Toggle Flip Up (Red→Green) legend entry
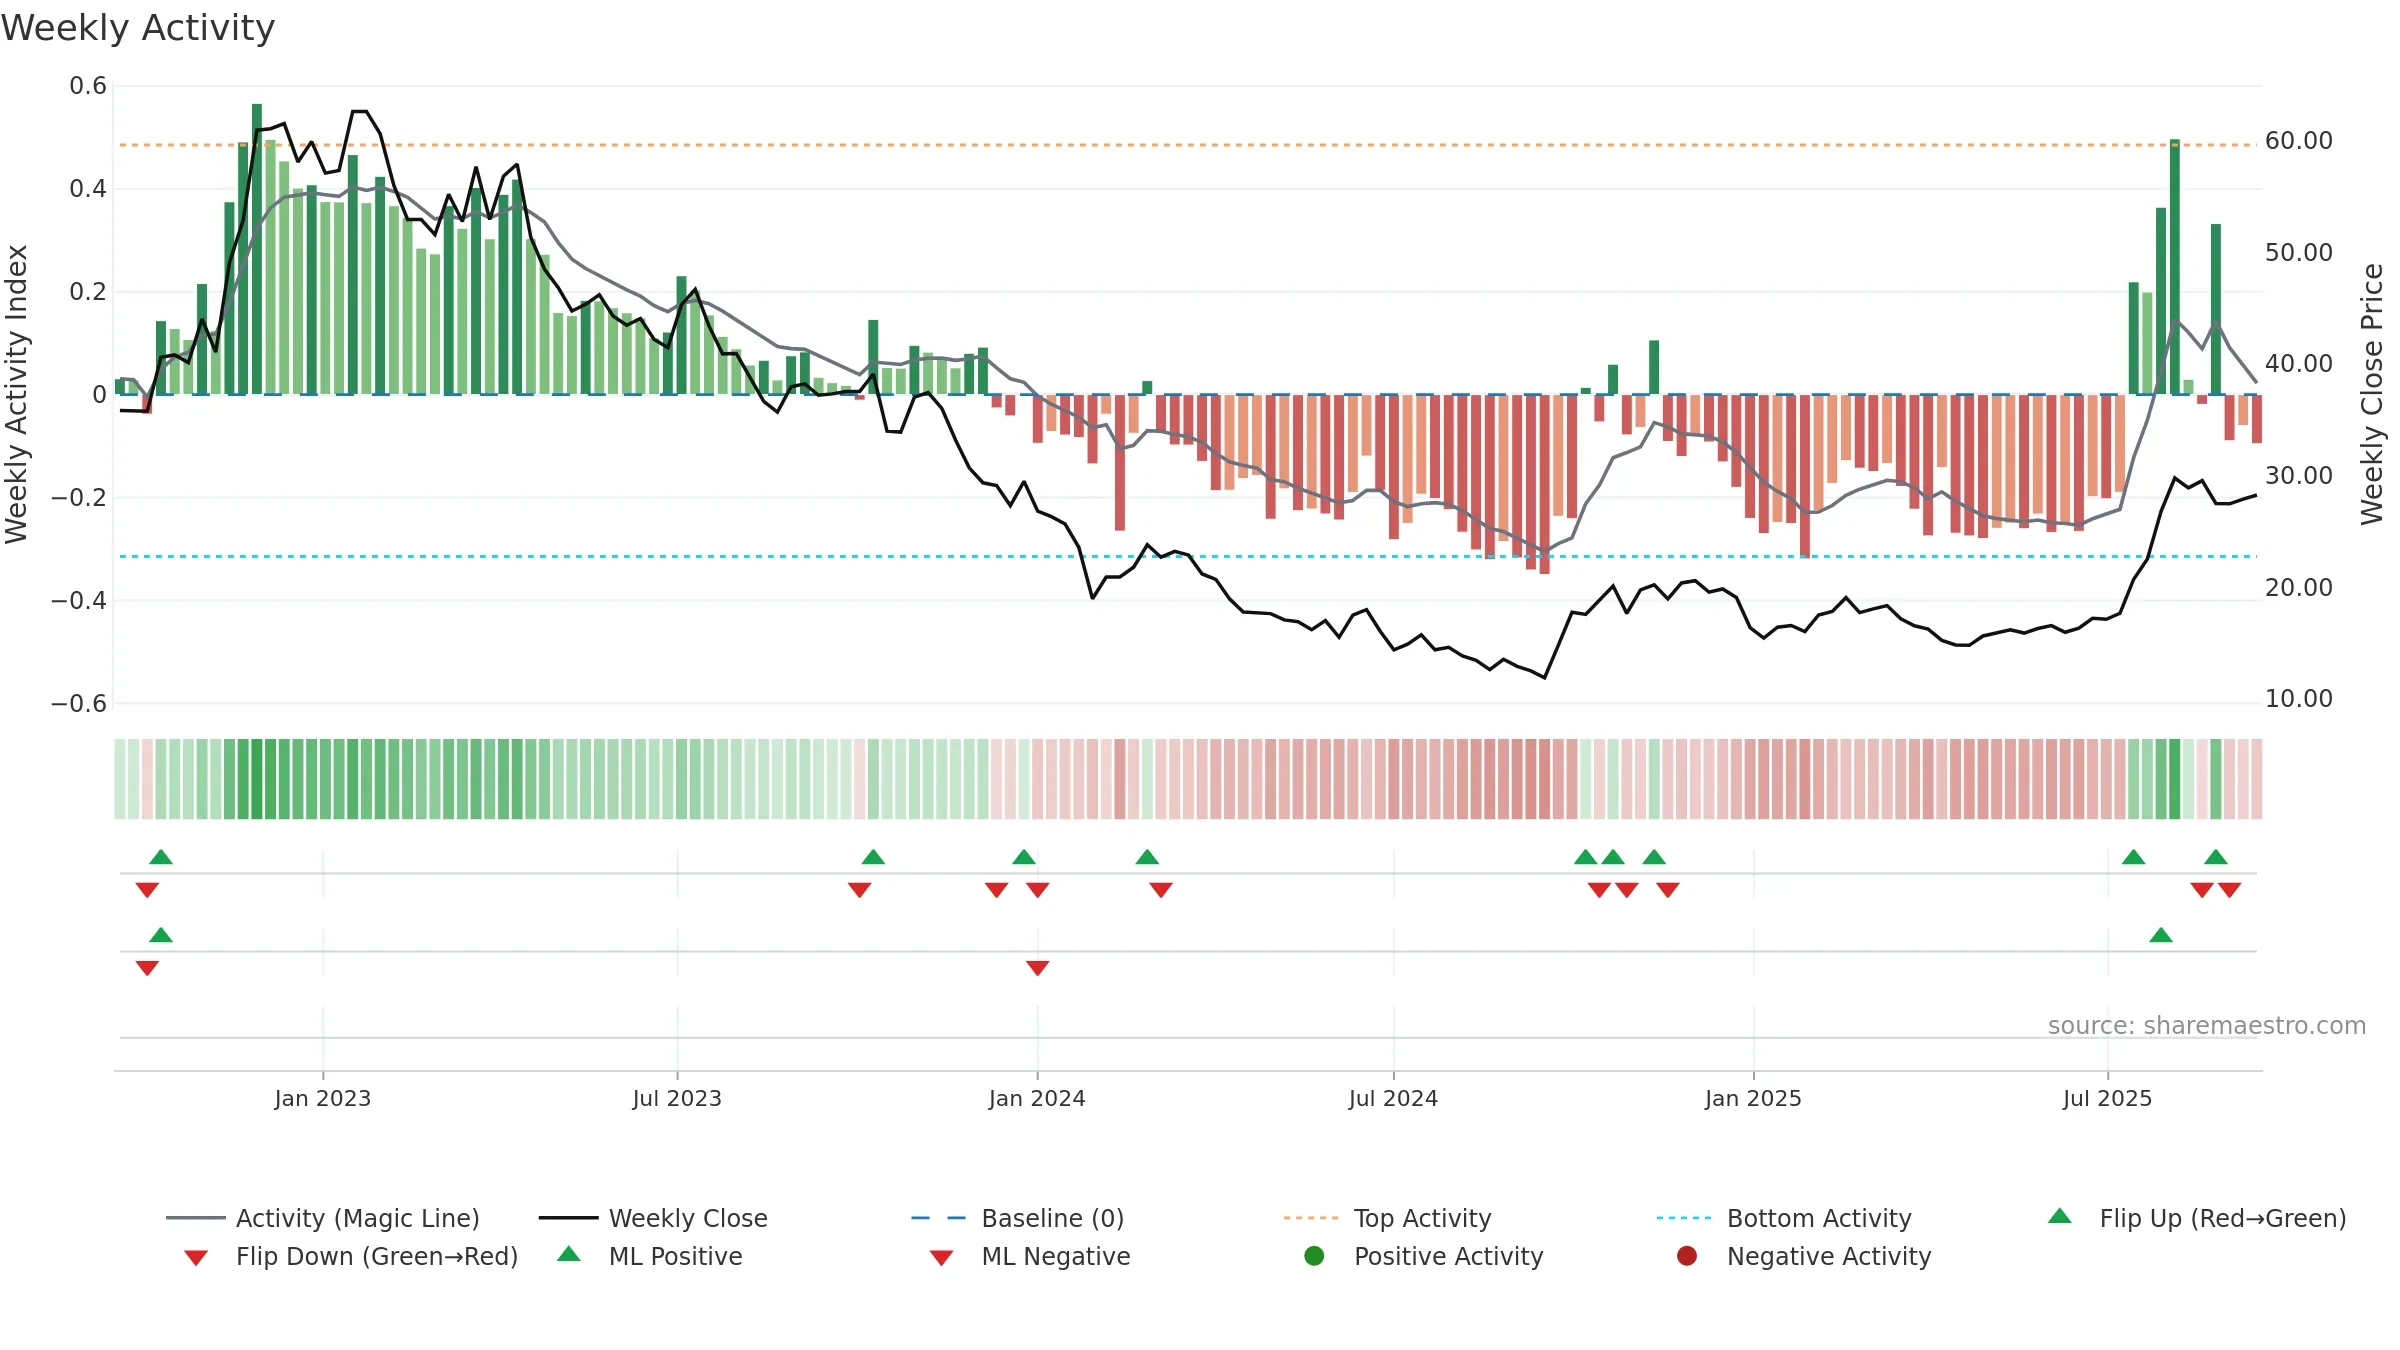Image resolution: width=2400 pixels, height=1350 pixels. coord(2197,1218)
